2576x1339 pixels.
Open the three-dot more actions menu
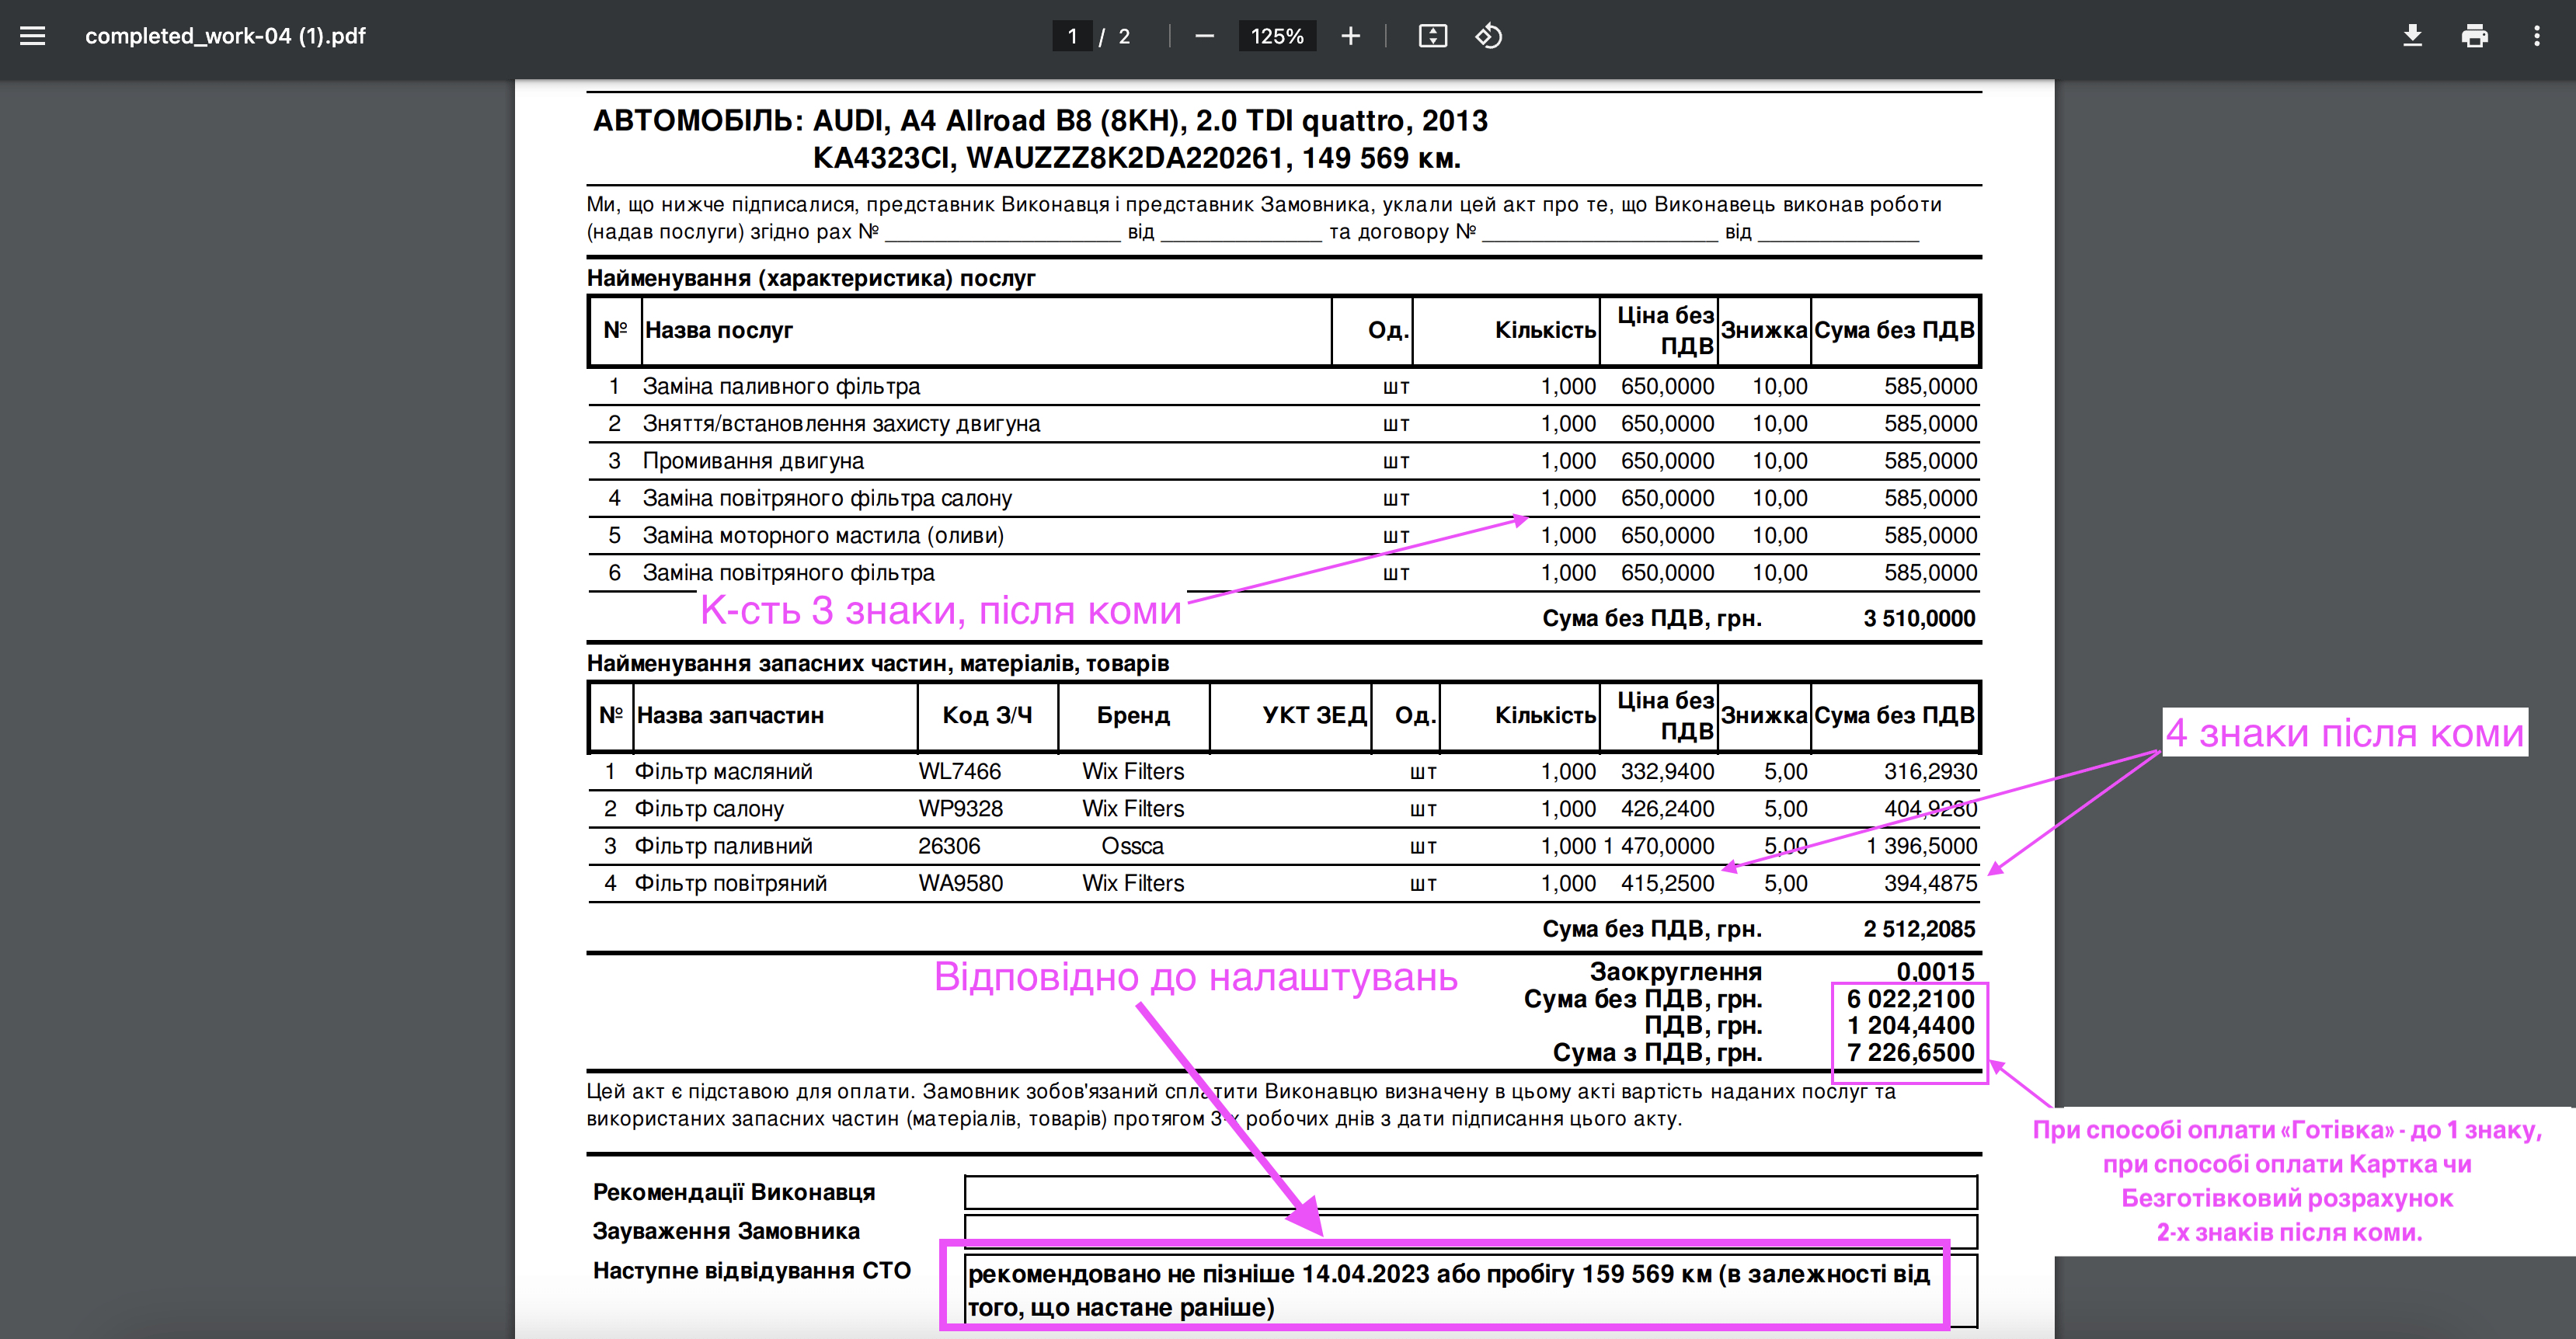[2536, 36]
